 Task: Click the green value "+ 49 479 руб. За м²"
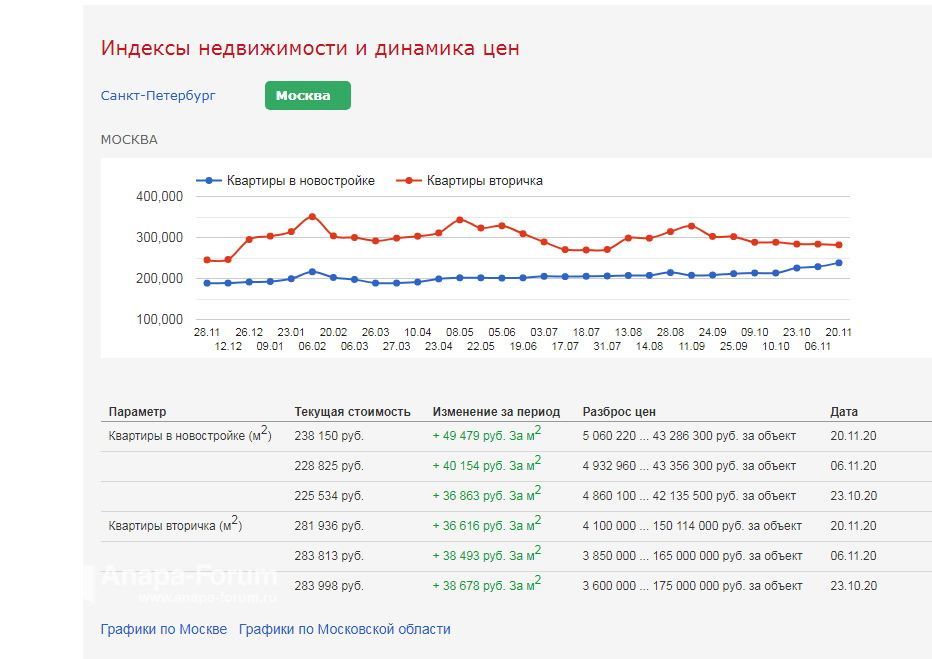coord(487,435)
